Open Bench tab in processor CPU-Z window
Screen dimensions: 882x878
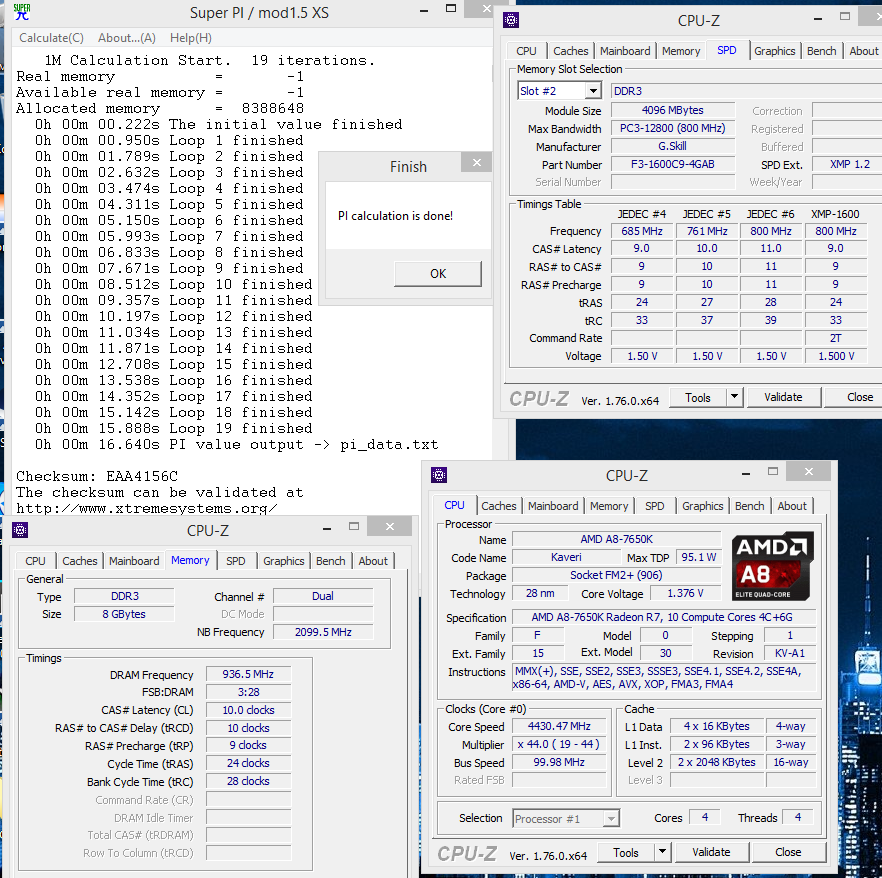749,506
